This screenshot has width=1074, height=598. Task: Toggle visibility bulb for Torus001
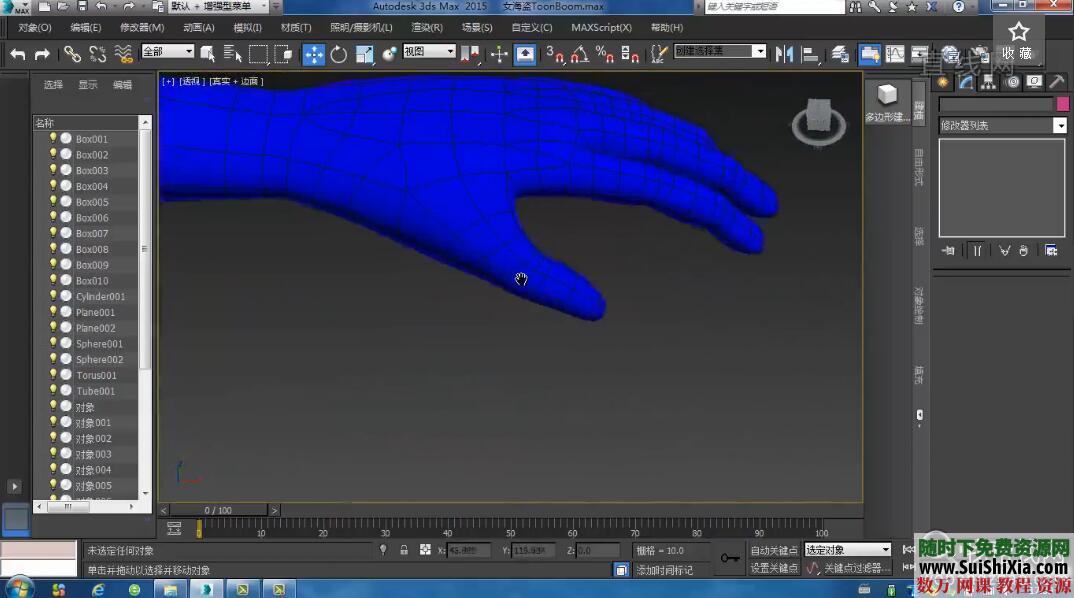[x=53, y=374]
